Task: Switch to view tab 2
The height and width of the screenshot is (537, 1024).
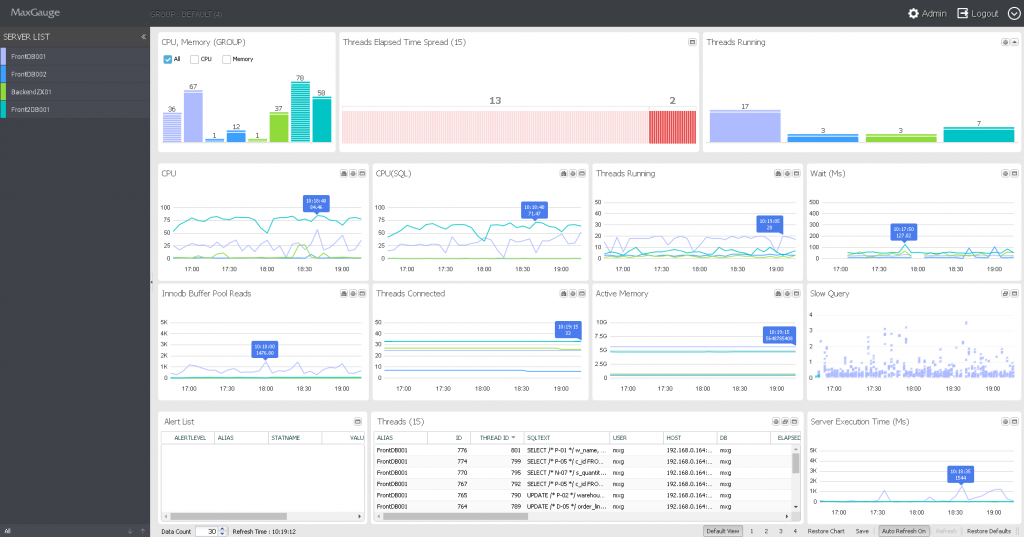Action: click(x=766, y=531)
